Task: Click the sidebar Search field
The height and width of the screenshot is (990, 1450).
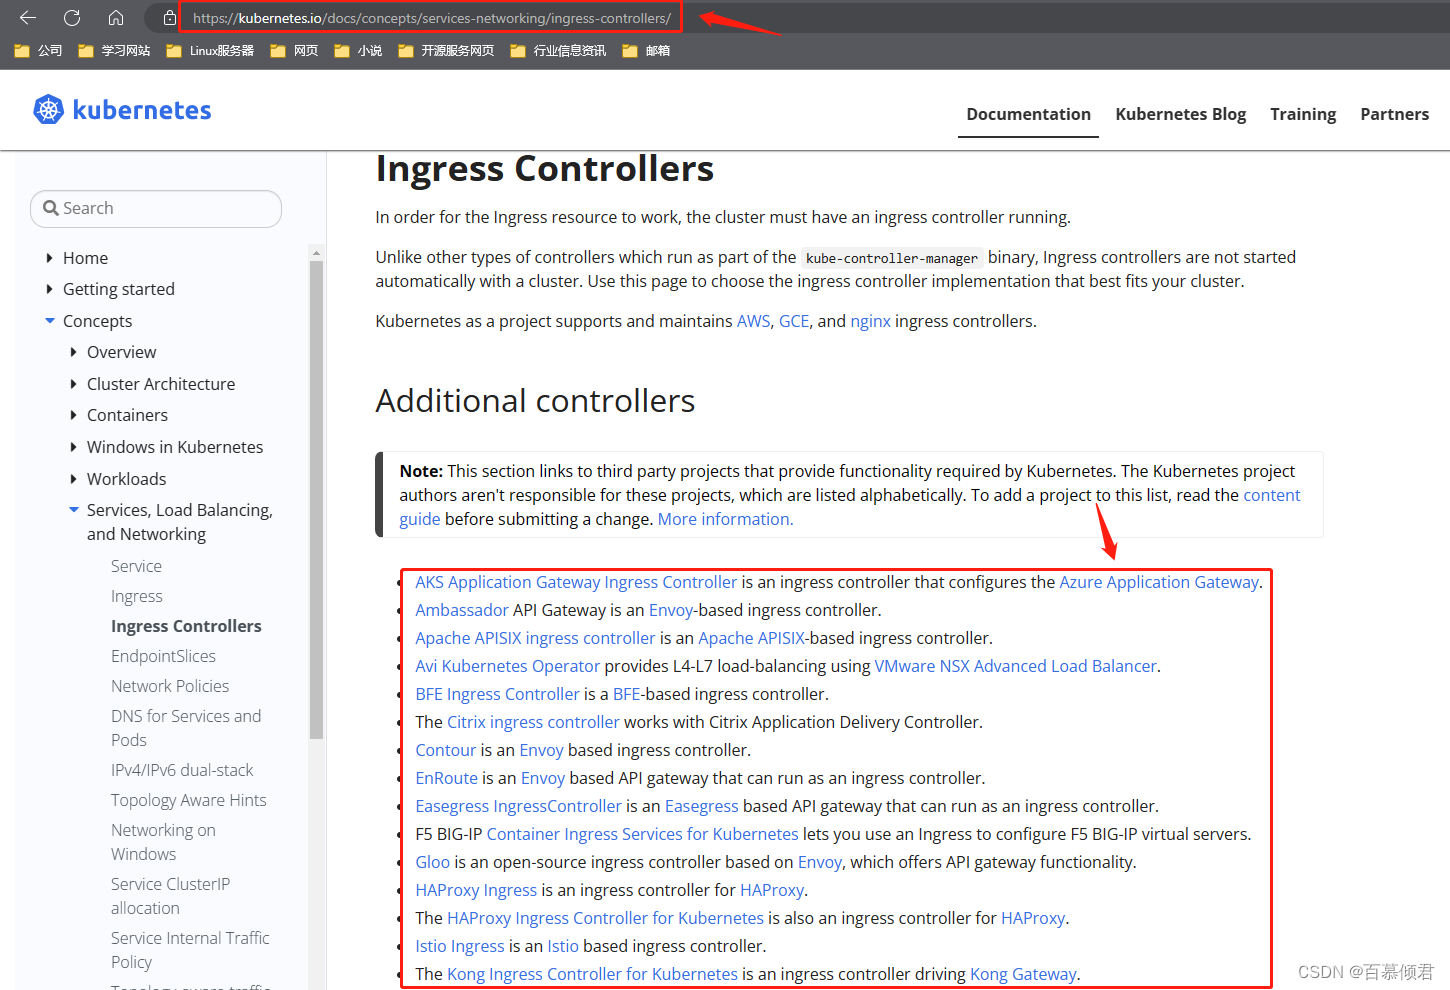Action: pos(156,208)
